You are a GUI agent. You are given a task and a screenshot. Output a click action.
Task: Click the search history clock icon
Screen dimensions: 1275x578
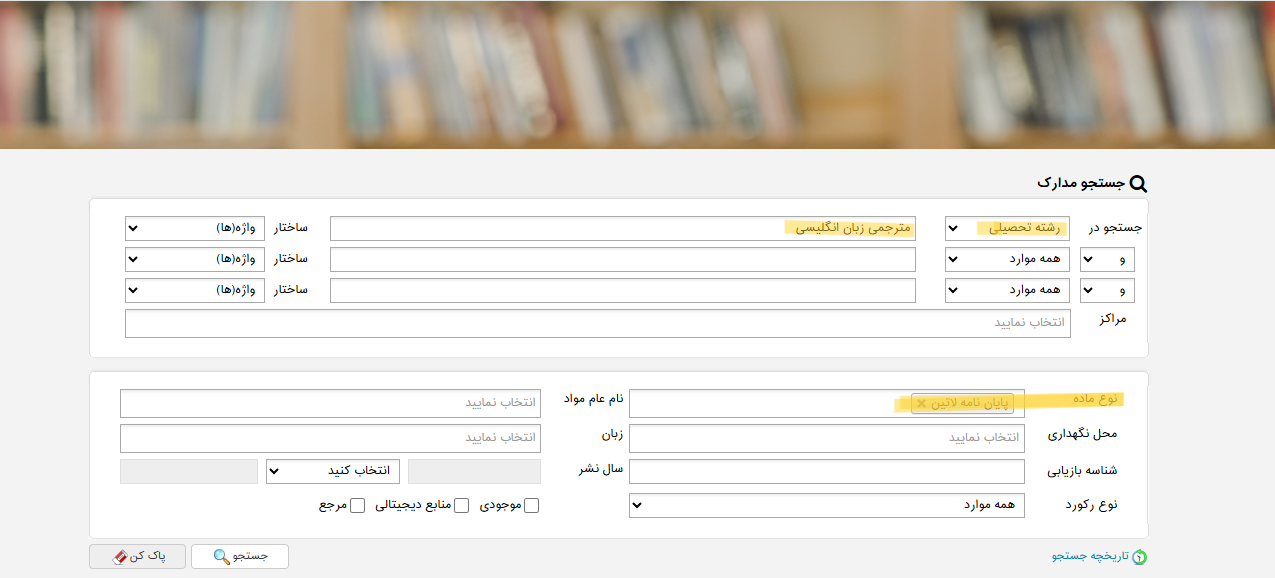(1139, 557)
